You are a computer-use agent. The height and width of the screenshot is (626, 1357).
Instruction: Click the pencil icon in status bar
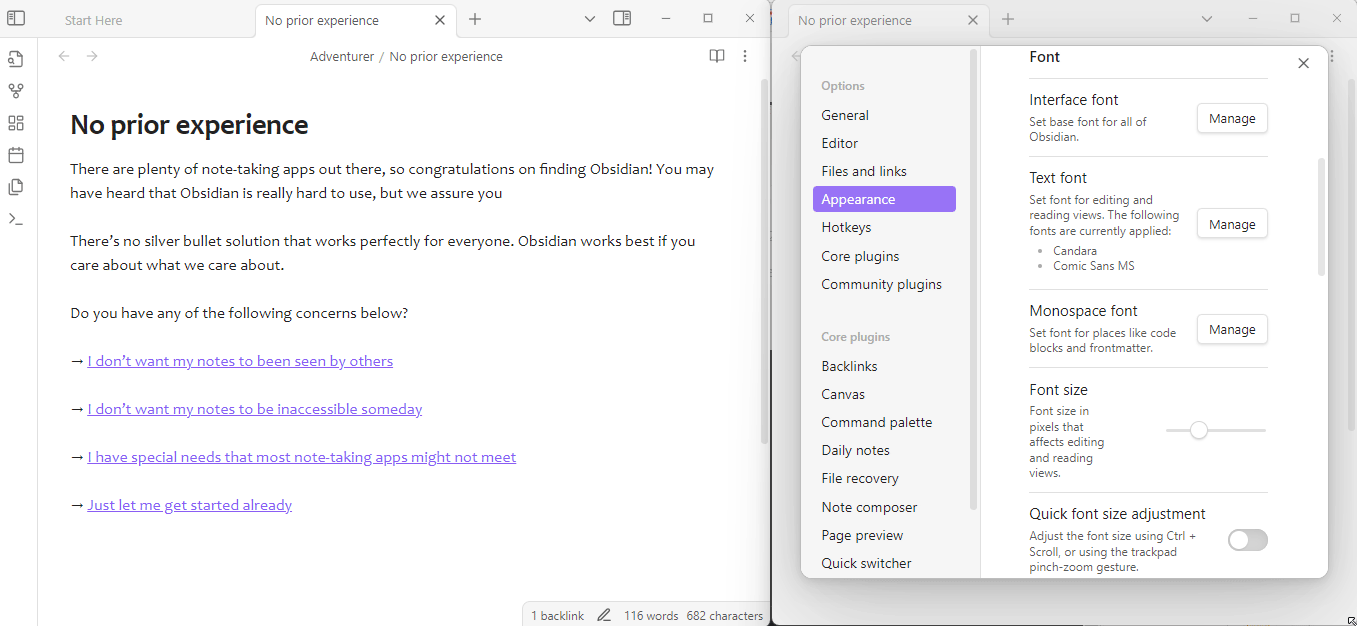(x=604, y=616)
